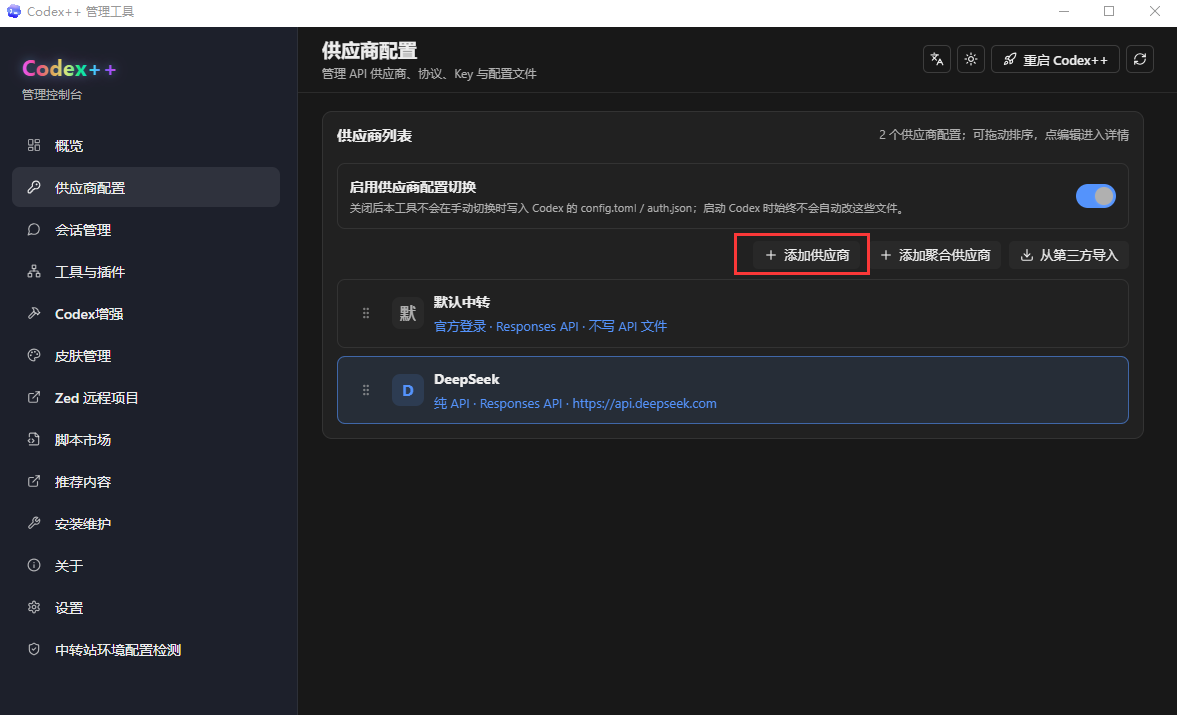Click the drag handle of DeepSeek row
The image size is (1177, 715).
(366, 390)
